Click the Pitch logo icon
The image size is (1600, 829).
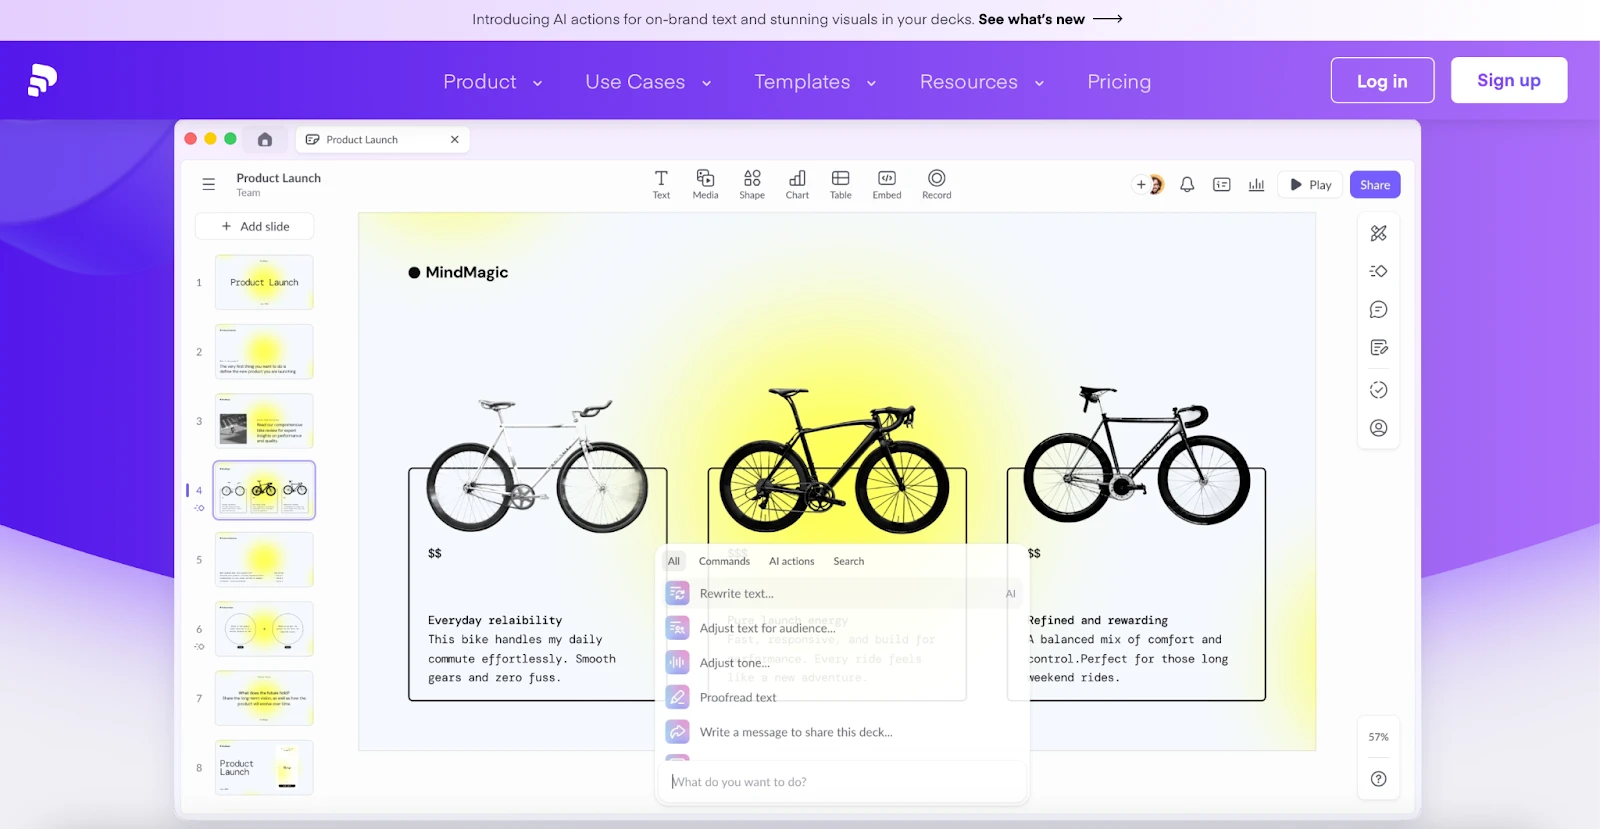[x=42, y=80]
